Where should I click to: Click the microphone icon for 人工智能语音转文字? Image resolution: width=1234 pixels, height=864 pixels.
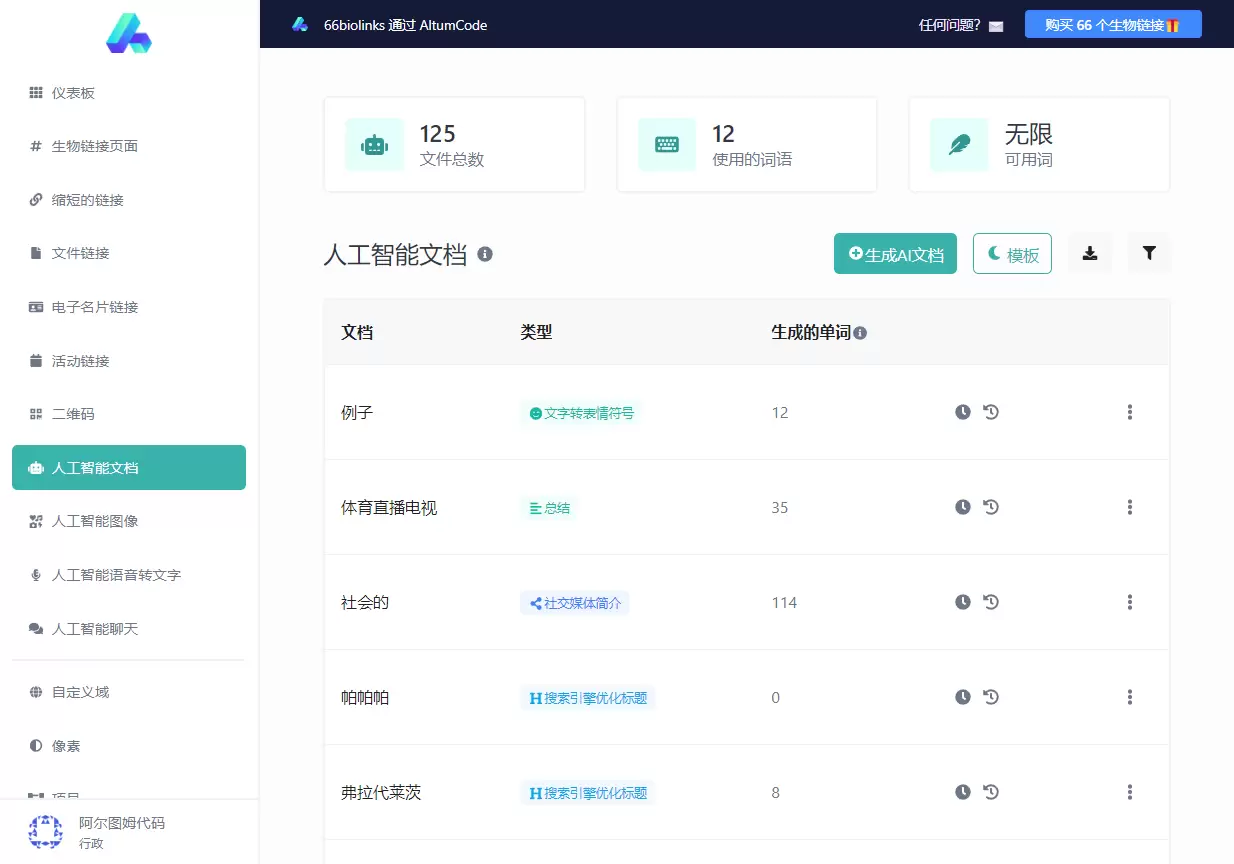[36, 575]
